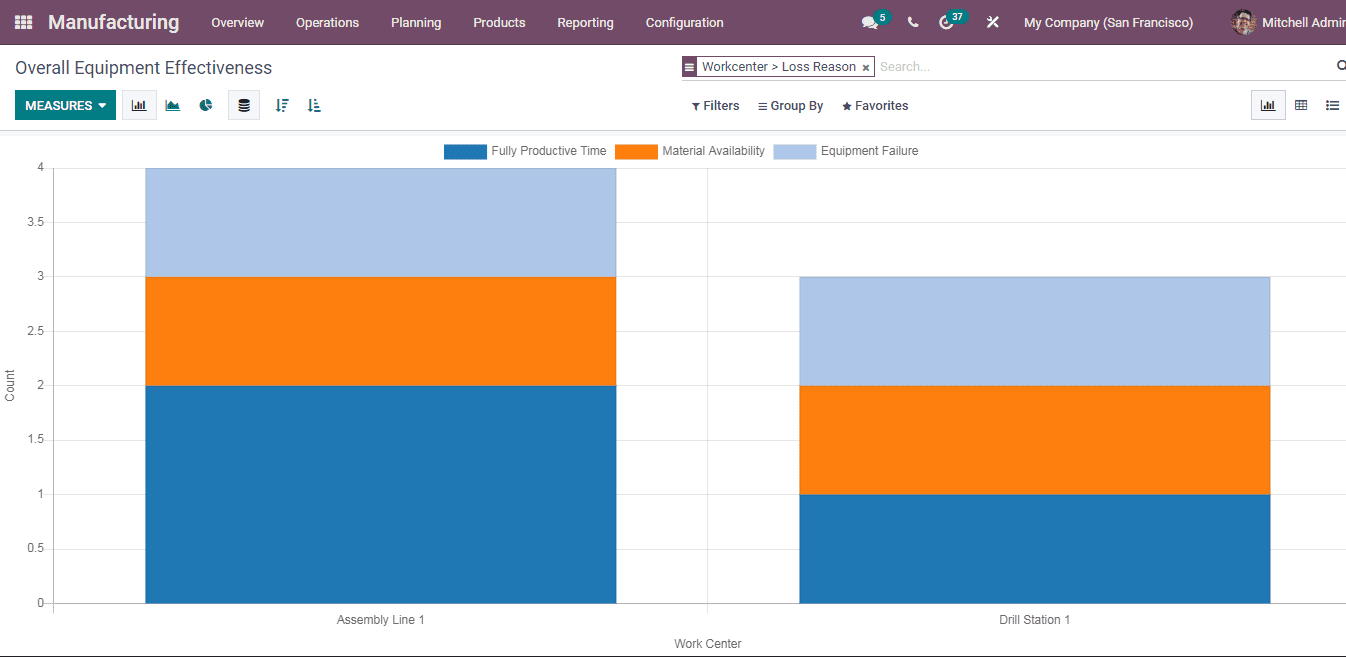The image size is (1346, 657).
Task: Remove the Workcenter Loss Reason search filter
Action: click(866, 66)
